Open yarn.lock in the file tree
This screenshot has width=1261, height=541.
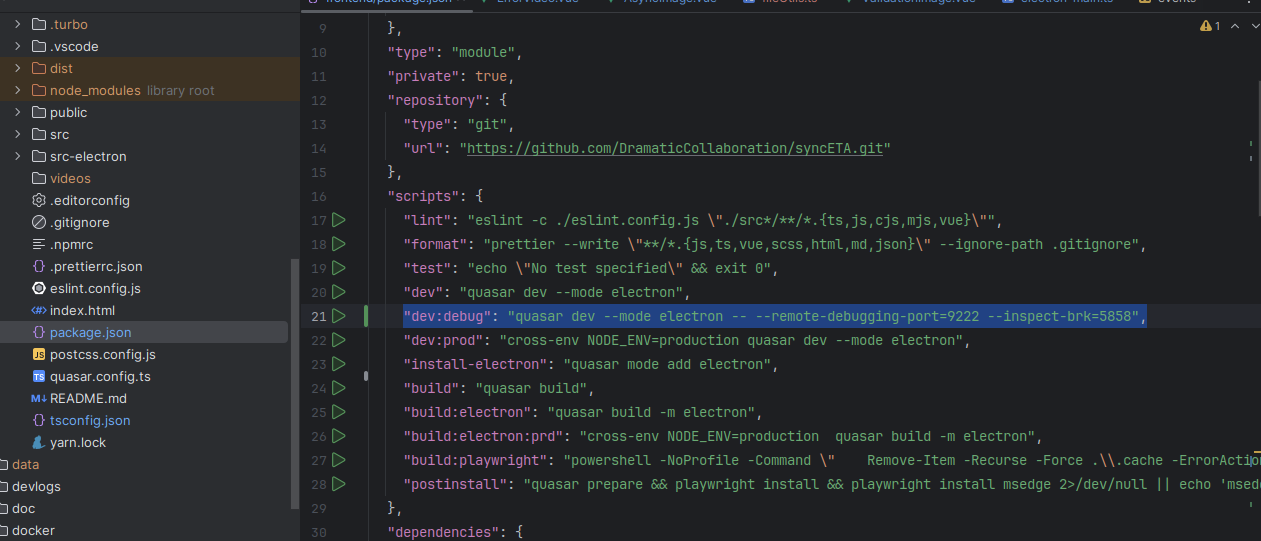77,442
